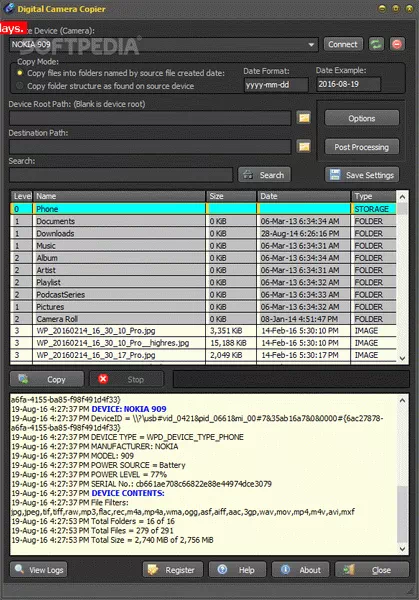Open View Logs
419x600 pixels.
pos(39,569)
